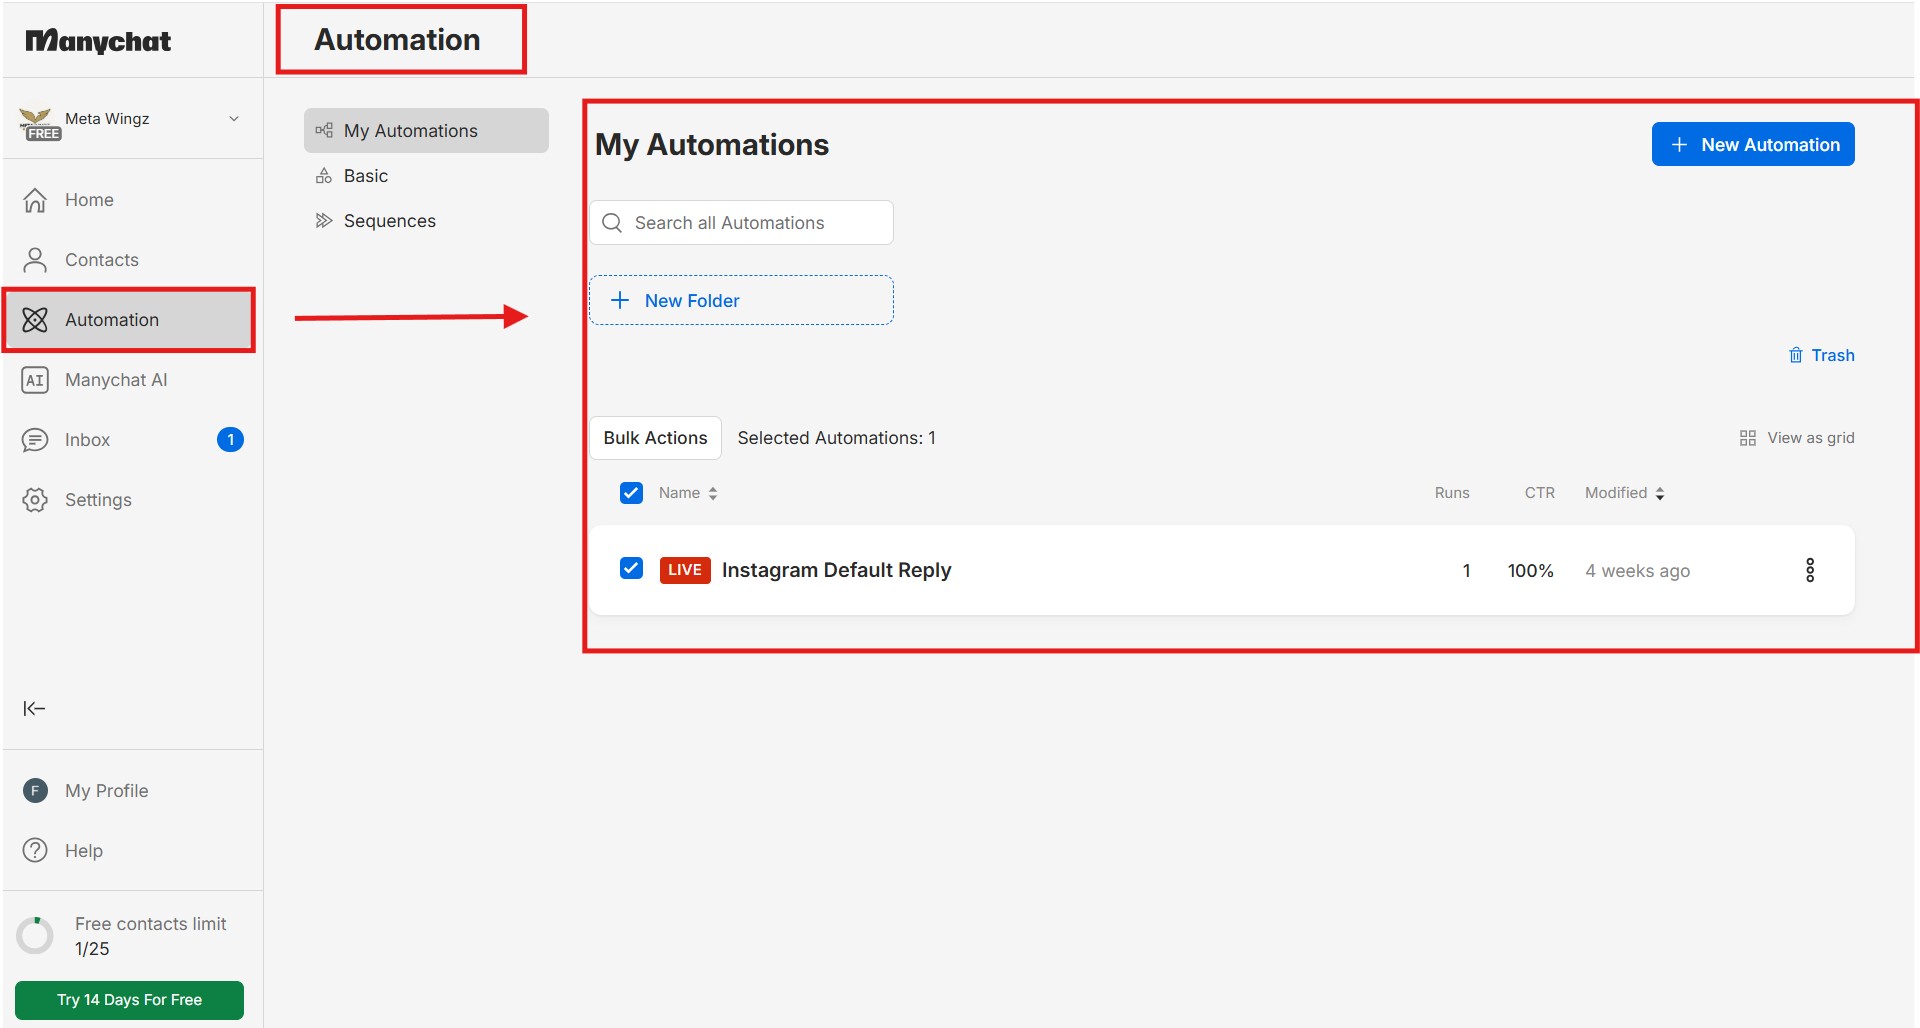1920x1028 pixels.
Task: Click the Help question mark icon
Action: pos(35,851)
